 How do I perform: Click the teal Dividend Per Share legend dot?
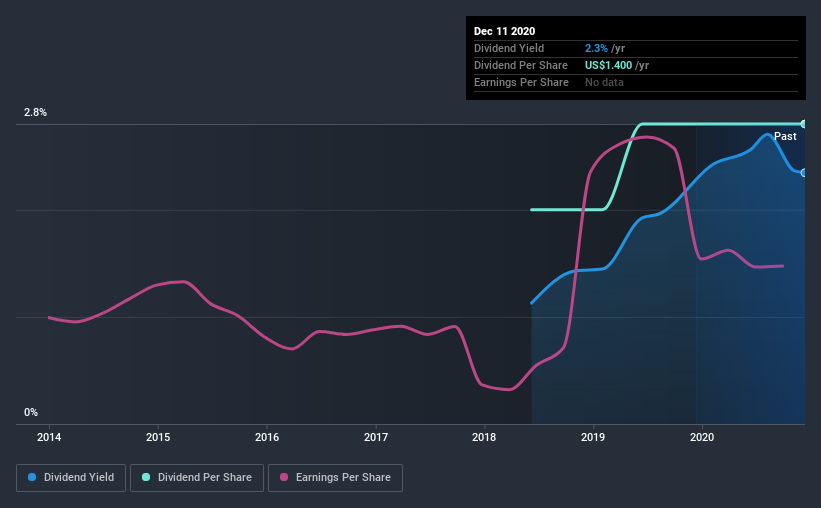tap(146, 477)
